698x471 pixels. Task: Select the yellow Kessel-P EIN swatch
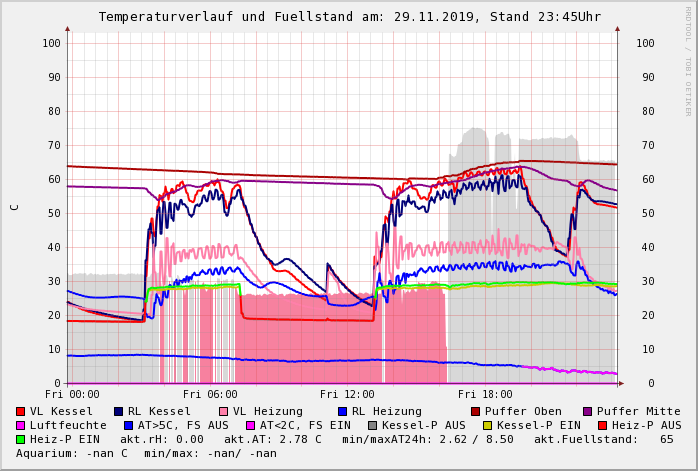point(488,425)
